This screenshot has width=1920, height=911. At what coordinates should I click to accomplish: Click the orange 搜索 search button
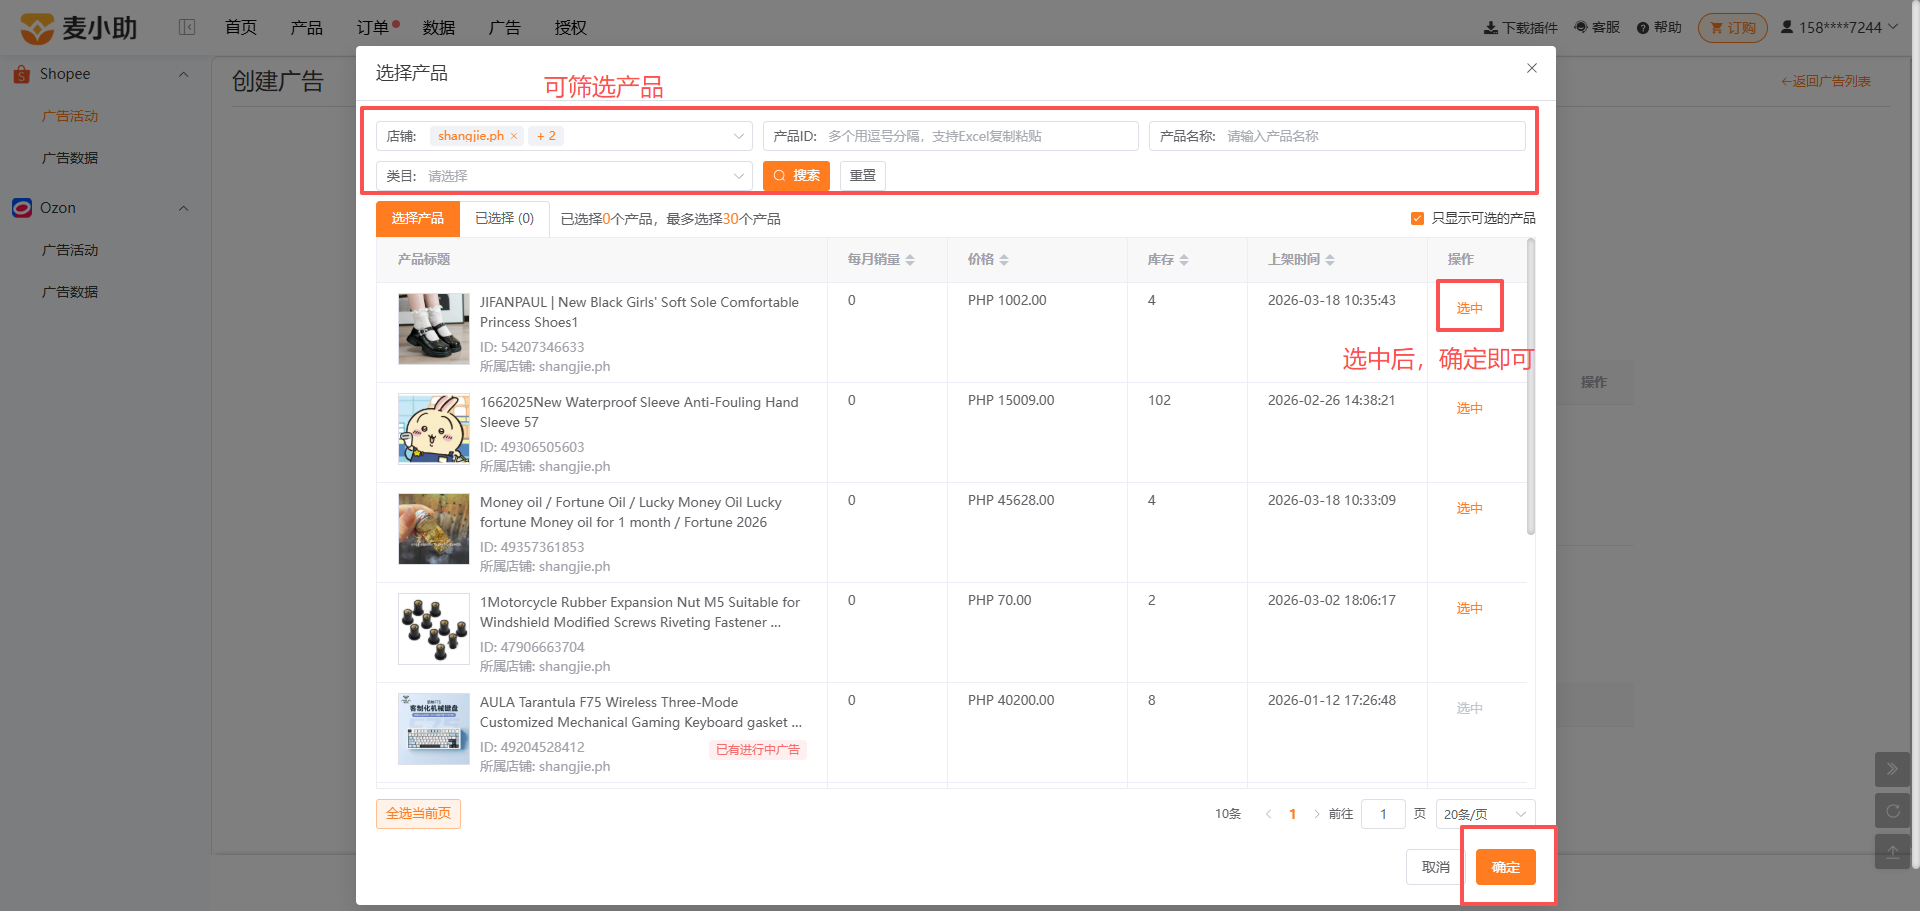(x=796, y=176)
